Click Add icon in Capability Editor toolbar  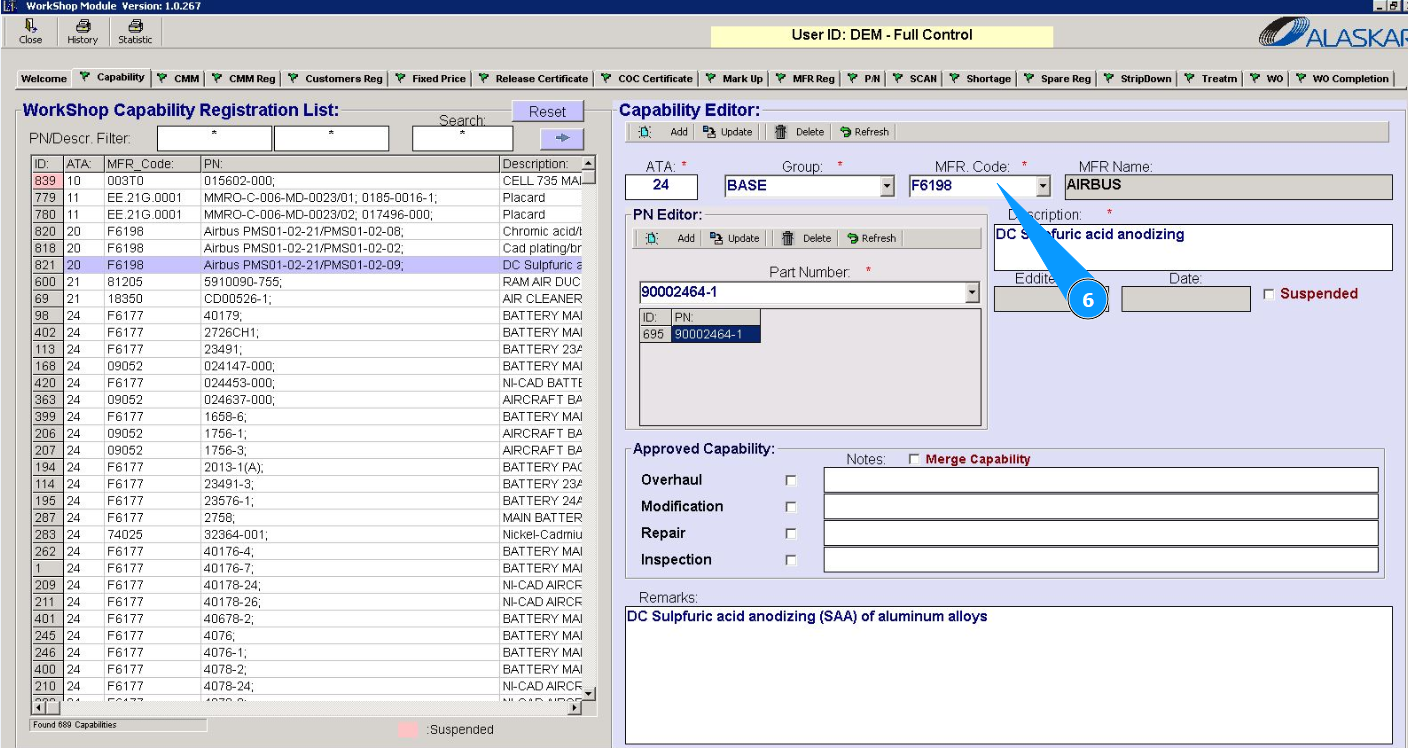(x=646, y=132)
